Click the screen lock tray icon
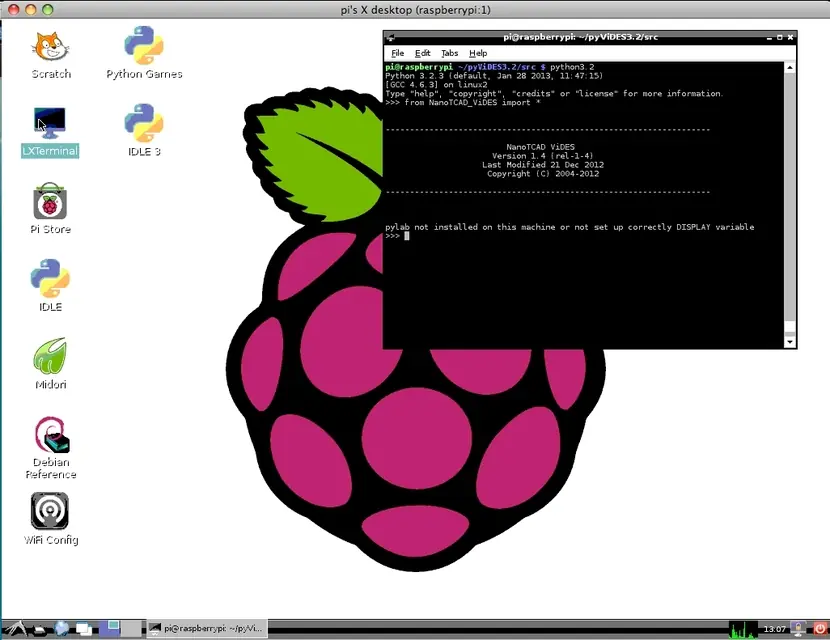Screen dimensions: 830x640 coord(798,629)
